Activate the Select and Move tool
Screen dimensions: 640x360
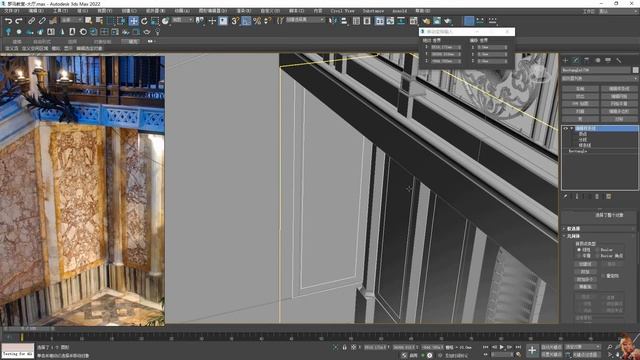pos(133,20)
